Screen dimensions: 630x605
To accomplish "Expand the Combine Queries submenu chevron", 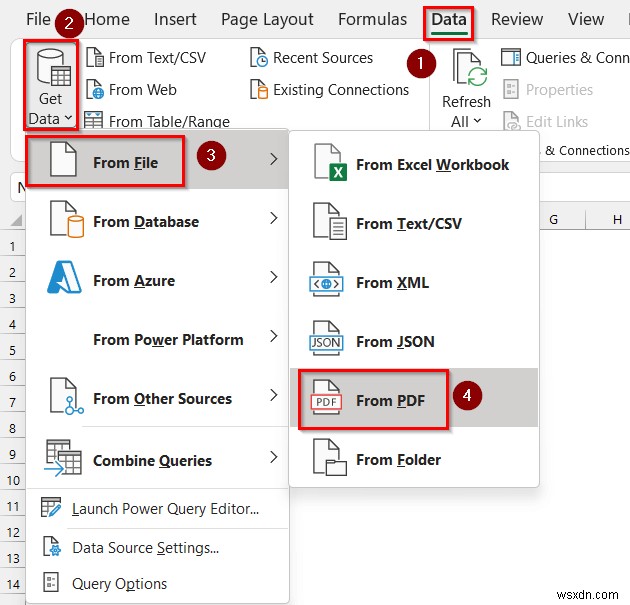I will [274, 457].
